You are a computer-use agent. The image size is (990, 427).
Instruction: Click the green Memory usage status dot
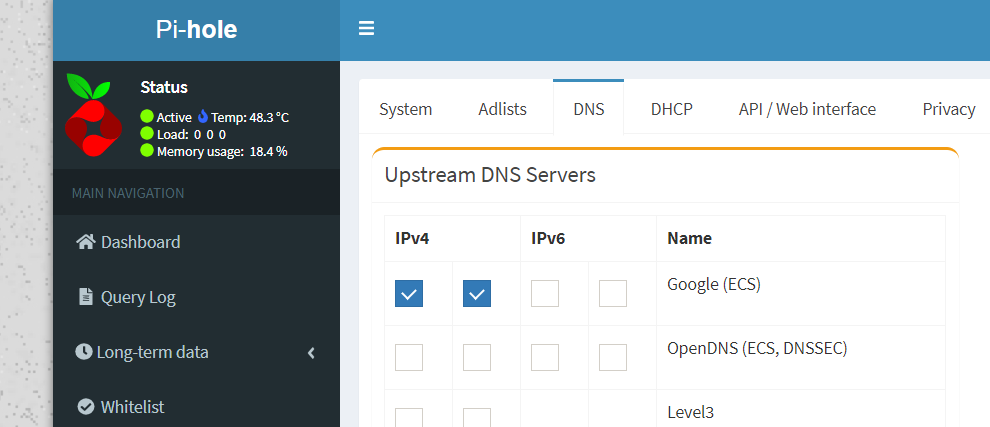tap(147, 151)
